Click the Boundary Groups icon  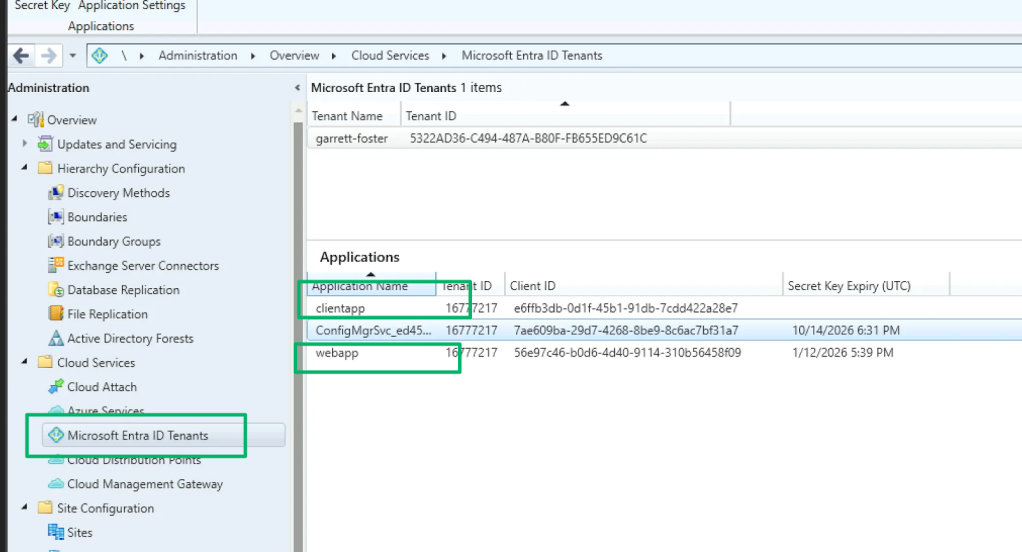coord(56,241)
